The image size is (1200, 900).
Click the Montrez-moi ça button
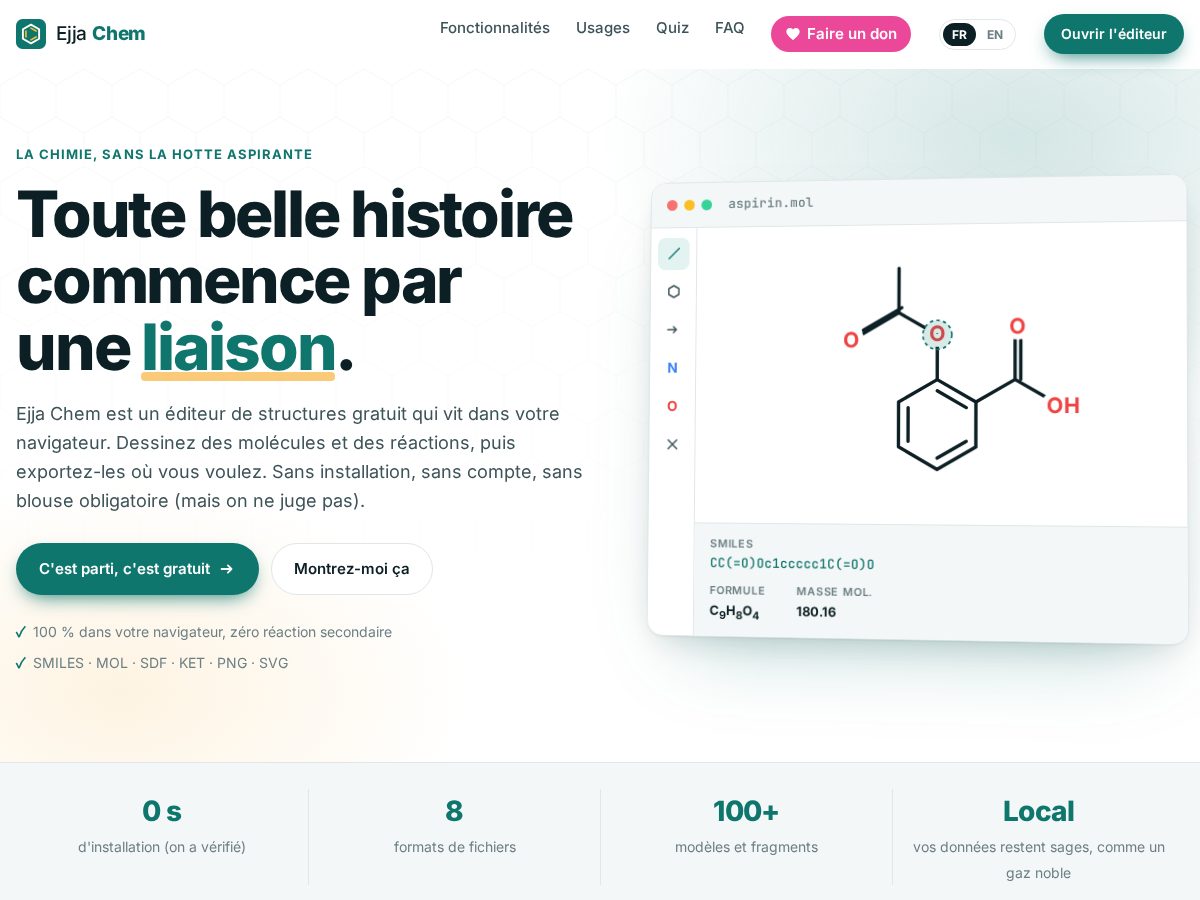(x=352, y=569)
